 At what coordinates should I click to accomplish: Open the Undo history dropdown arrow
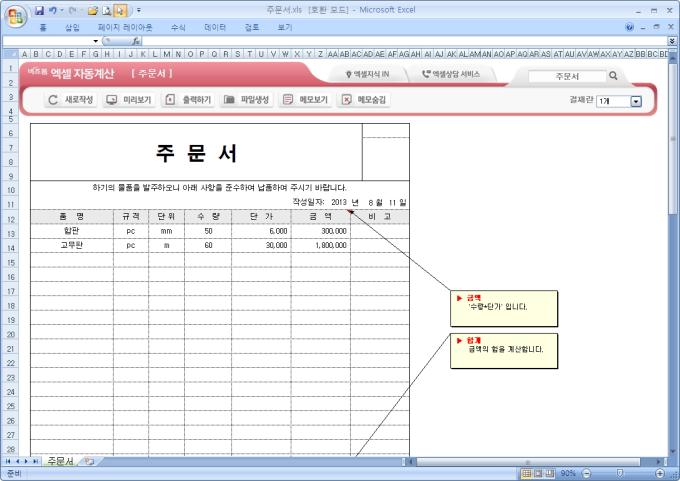[x=62, y=10]
